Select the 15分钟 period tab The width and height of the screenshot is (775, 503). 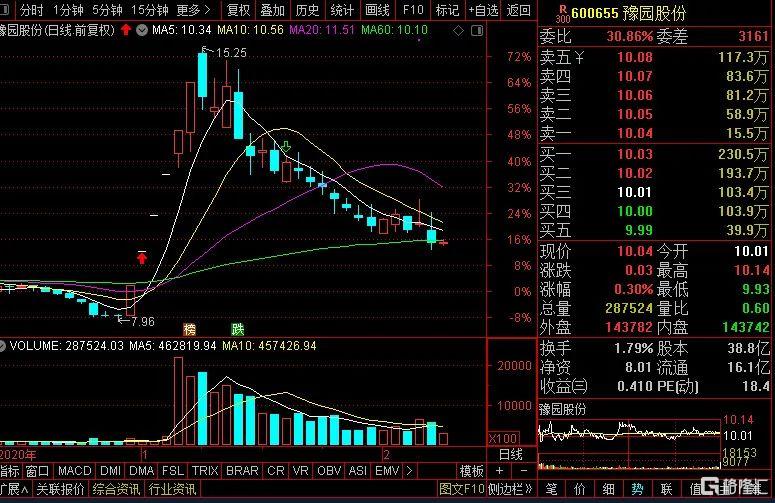(x=150, y=10)
